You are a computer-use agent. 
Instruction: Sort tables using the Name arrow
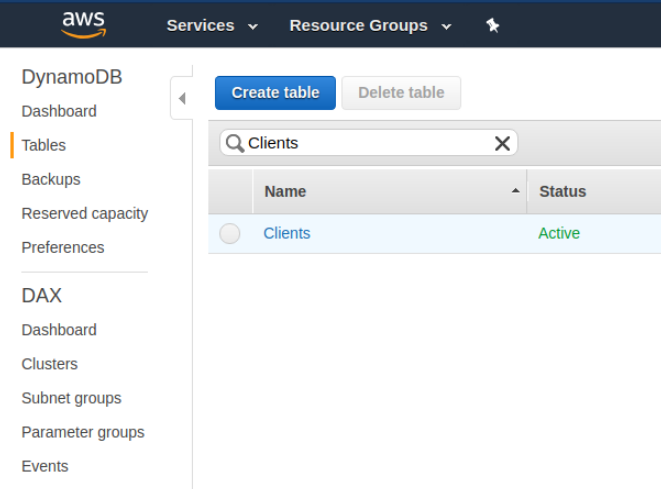tap(515, 191)
